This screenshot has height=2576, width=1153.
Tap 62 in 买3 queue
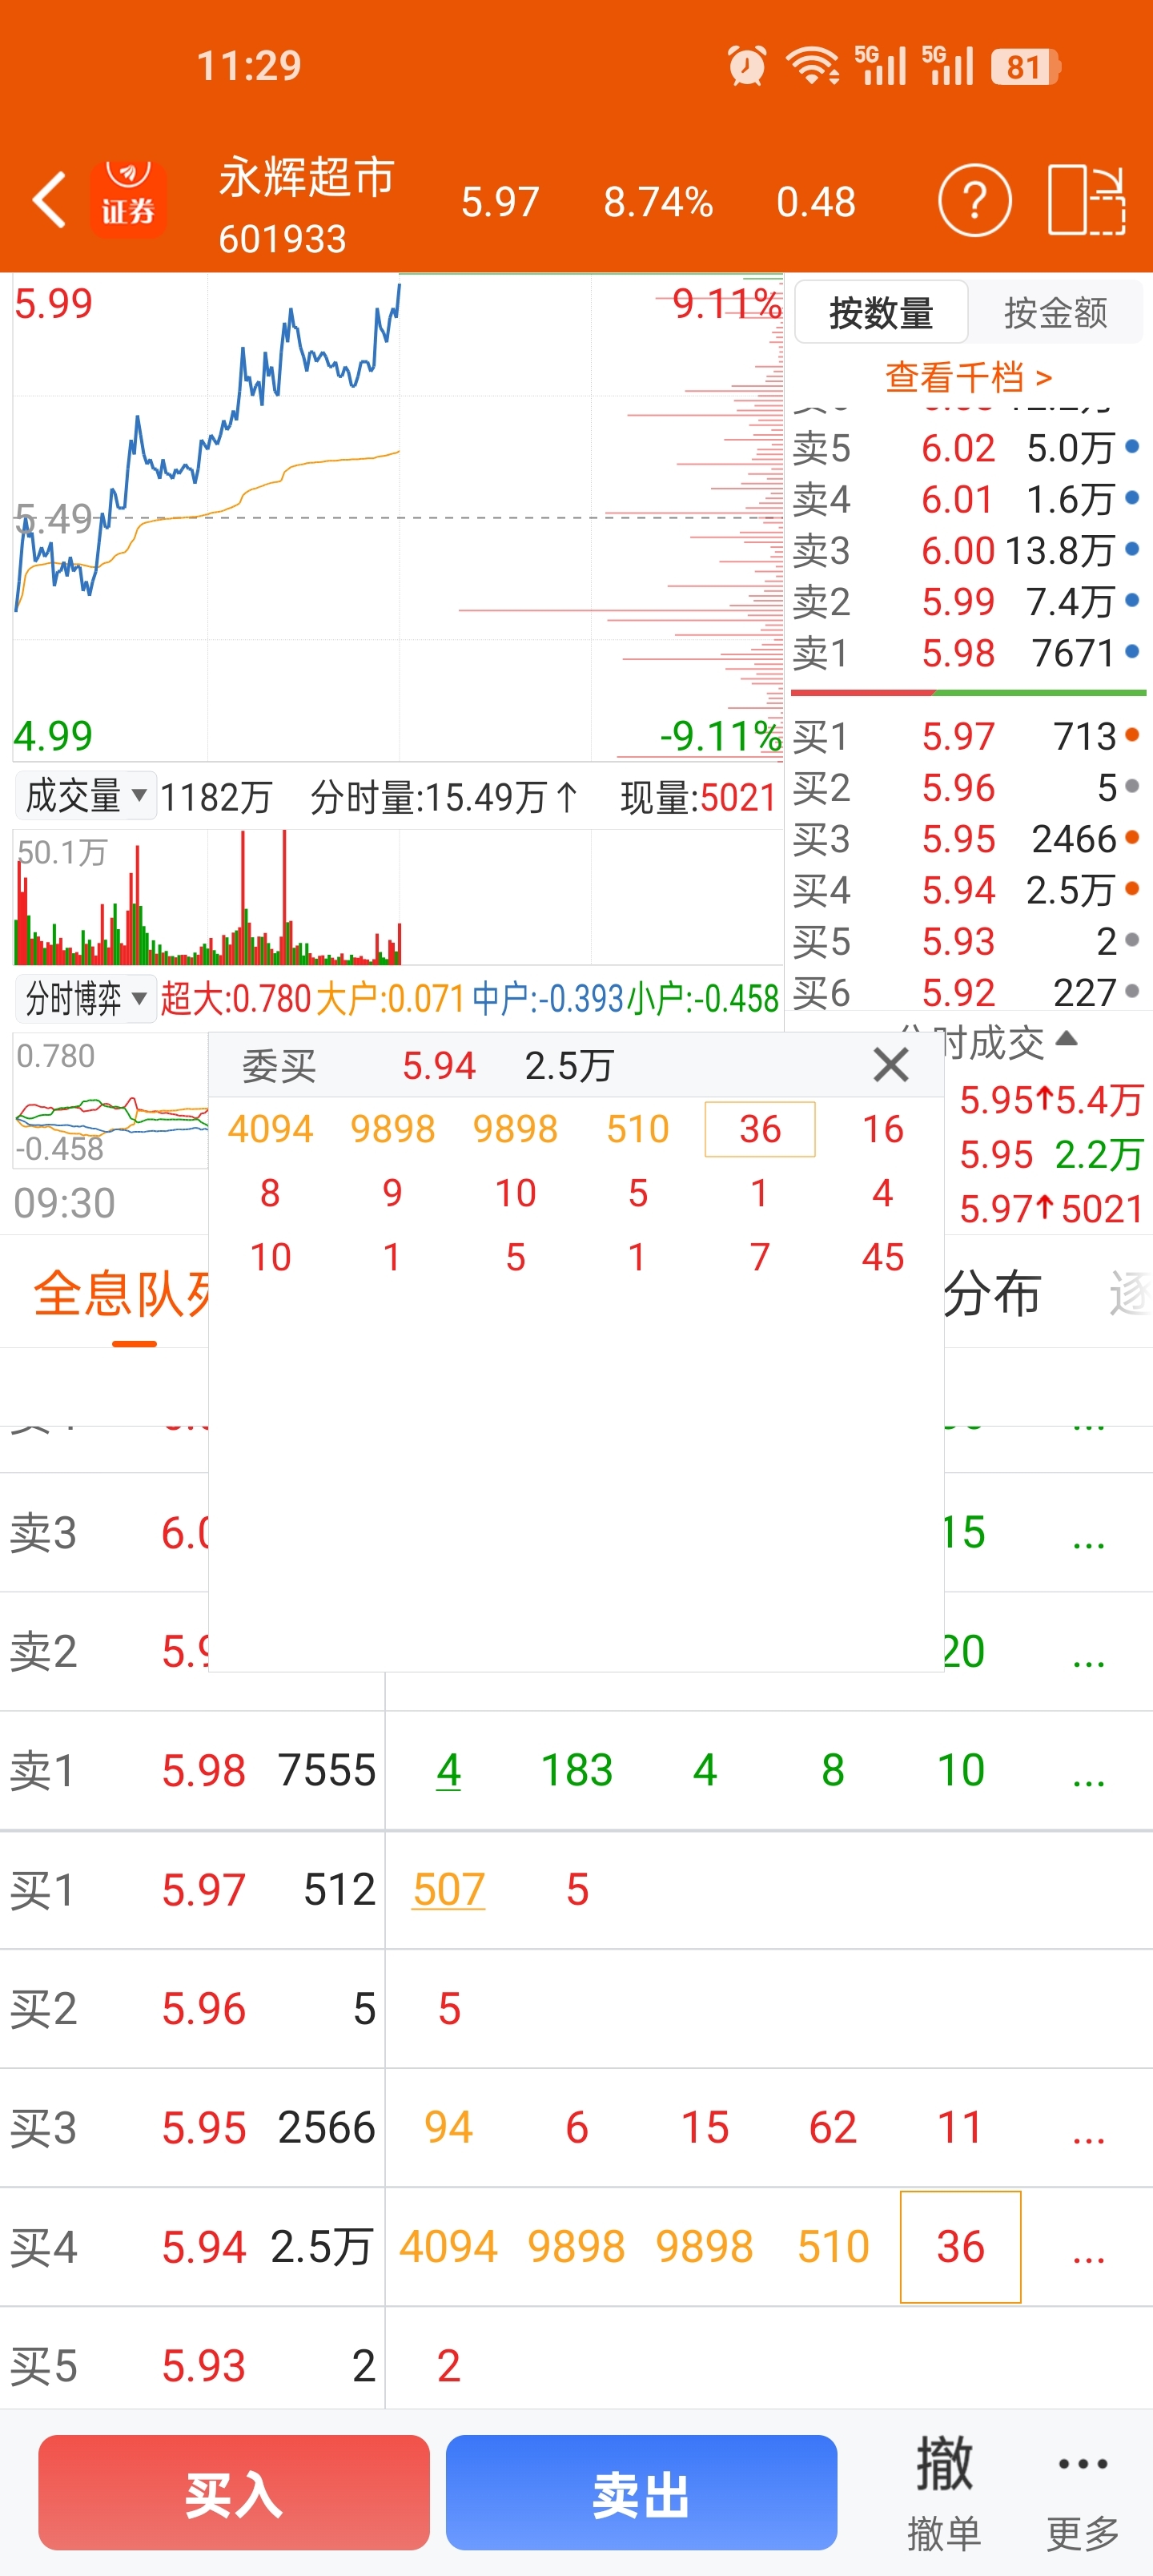coord(833,2127)
